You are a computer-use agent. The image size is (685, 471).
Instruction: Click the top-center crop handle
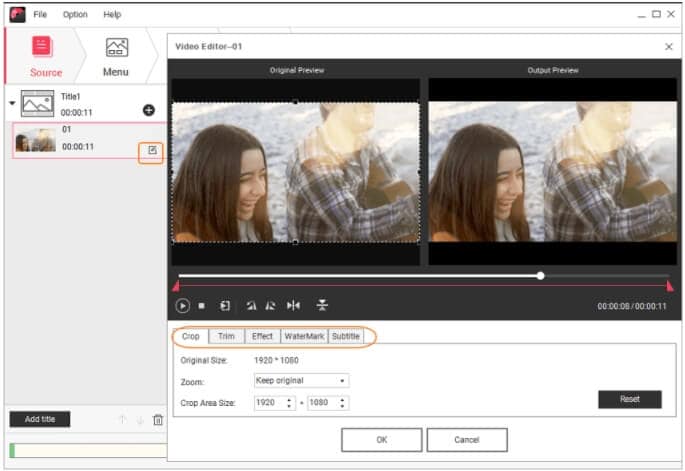tap(296, 102)
